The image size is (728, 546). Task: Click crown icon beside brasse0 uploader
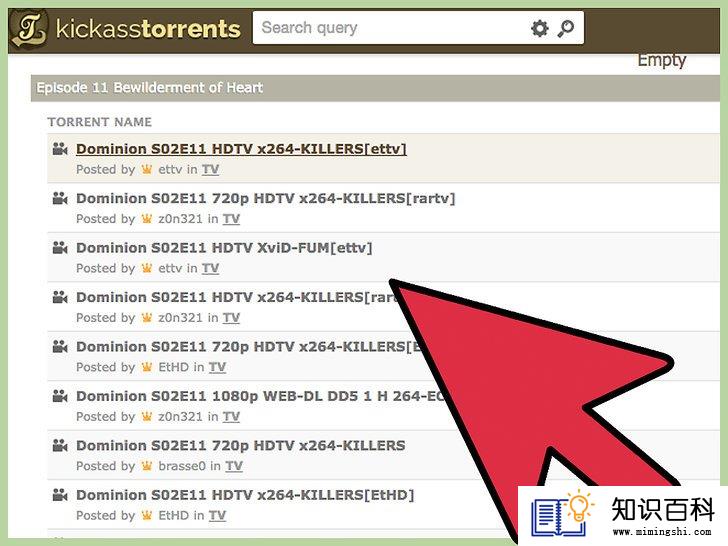point(147,466)
